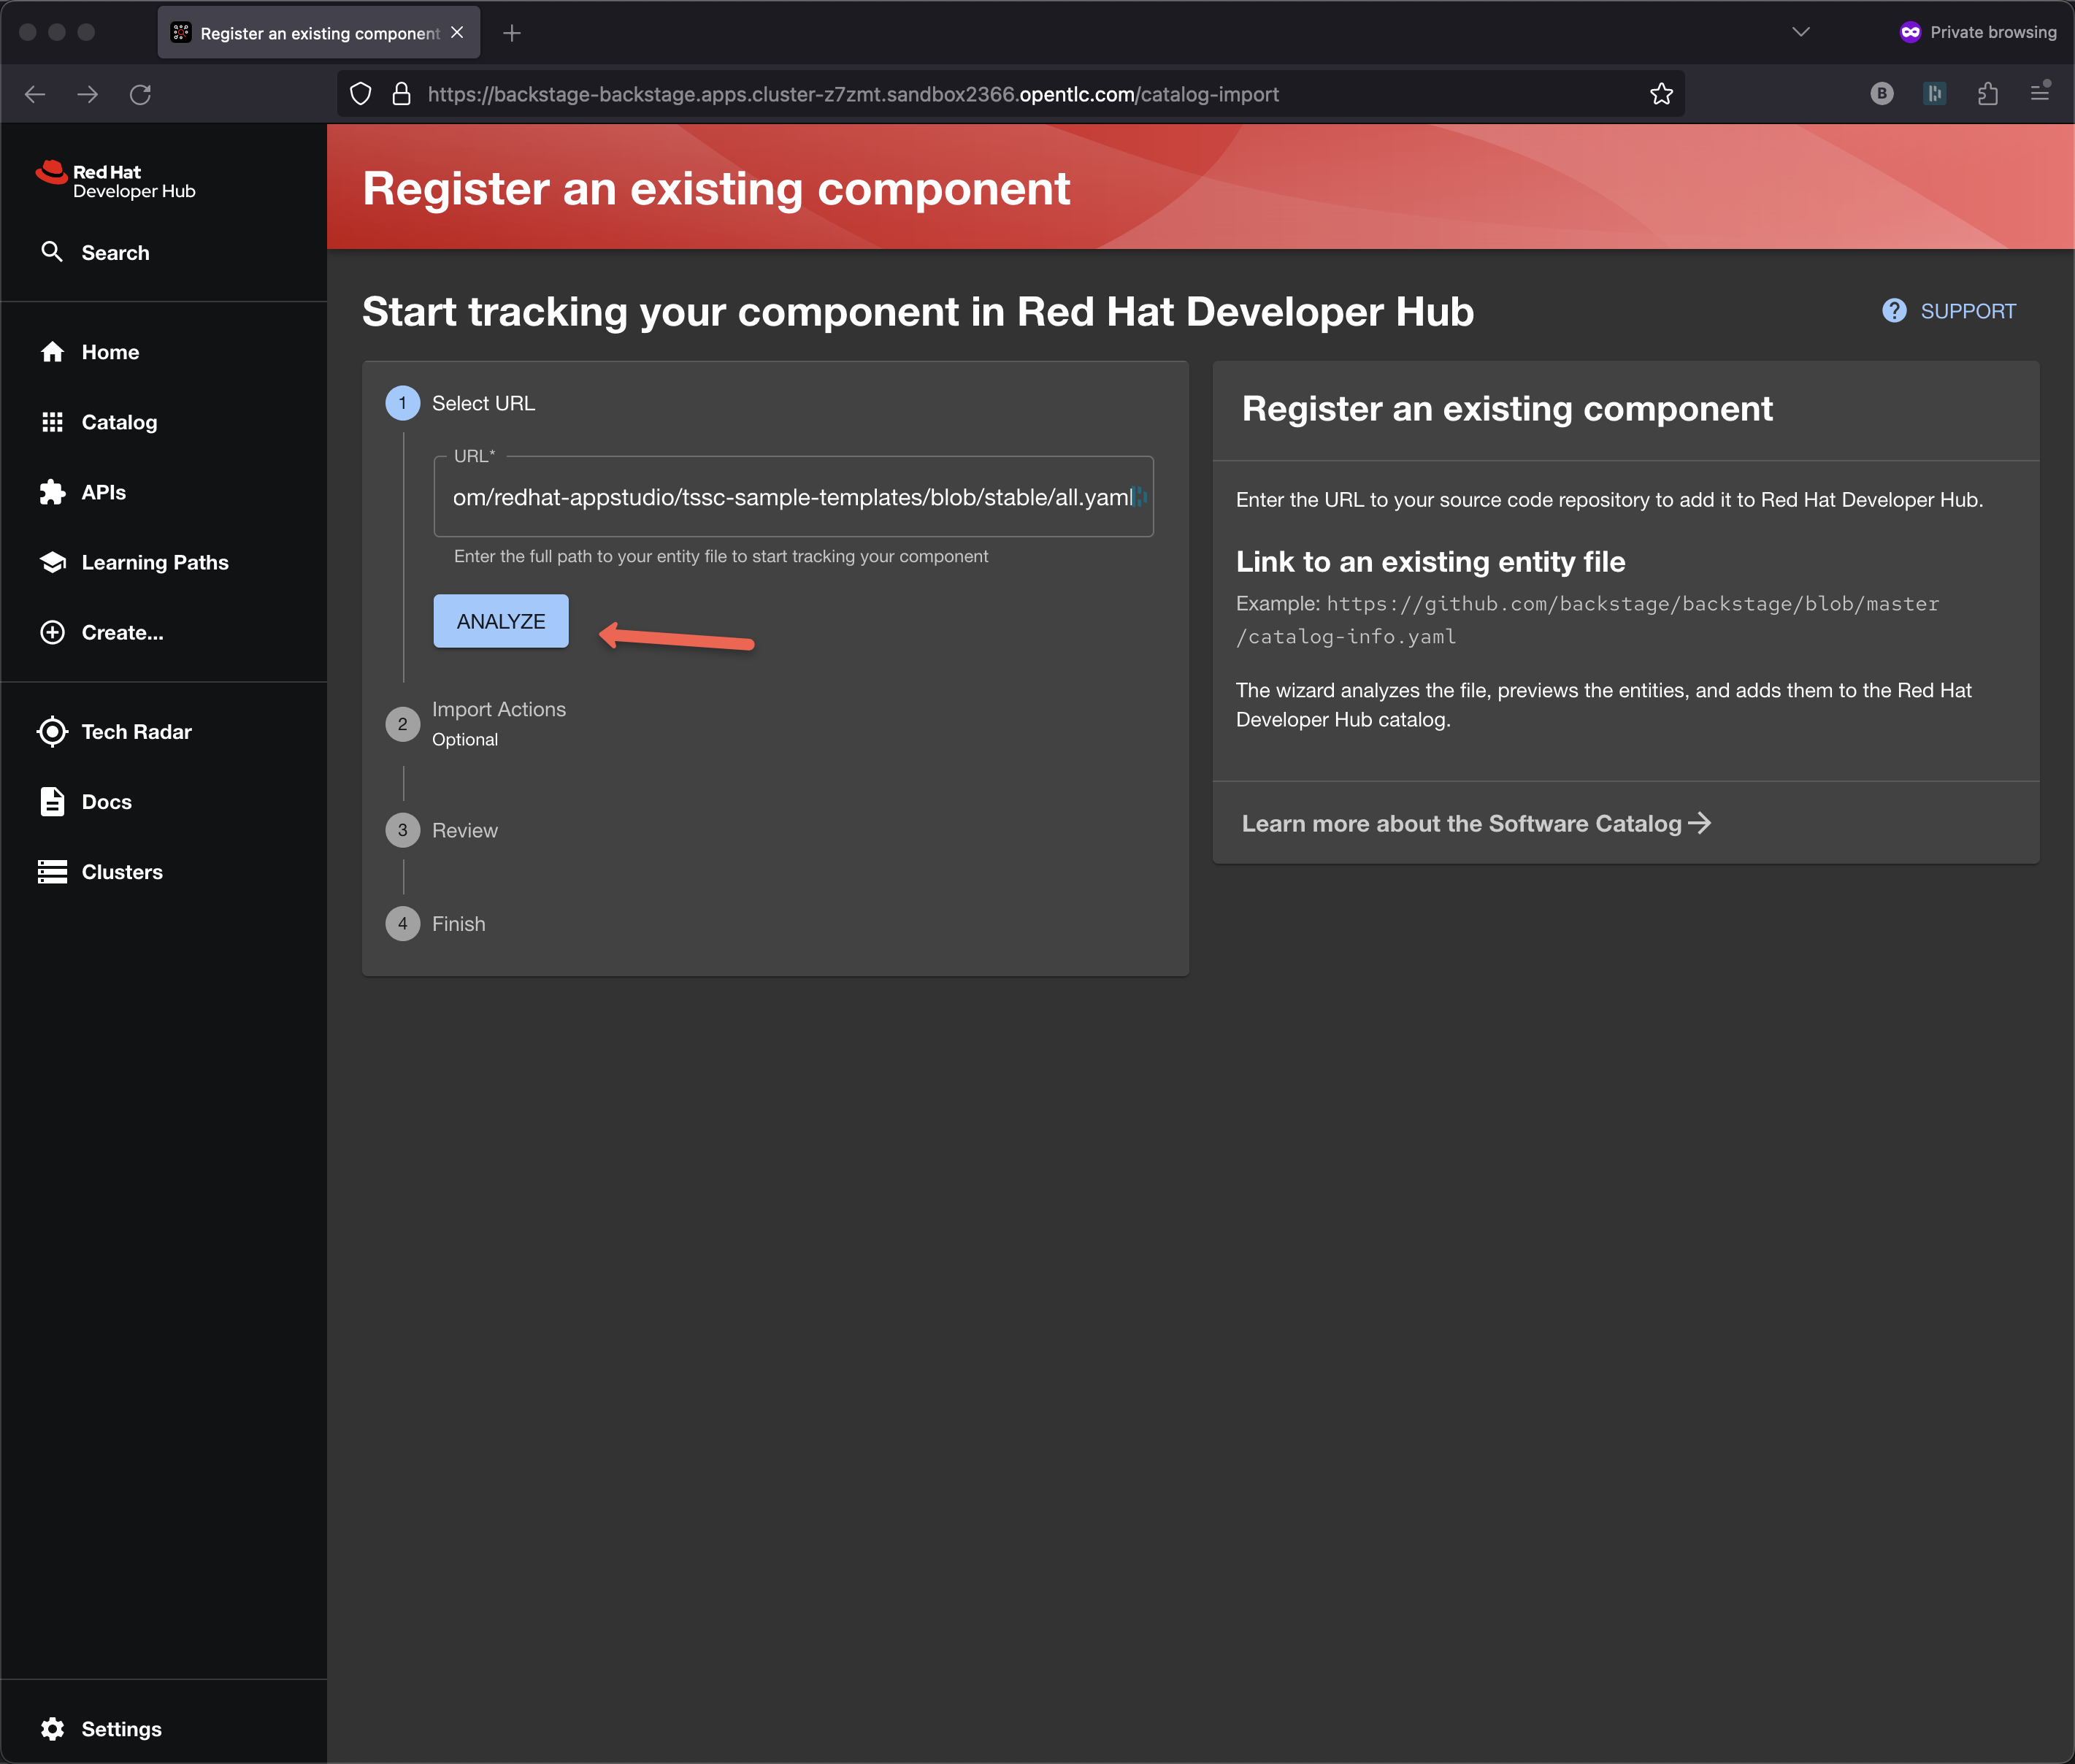
Task: Open Docs from sidebar
Action: click(106, 801)
